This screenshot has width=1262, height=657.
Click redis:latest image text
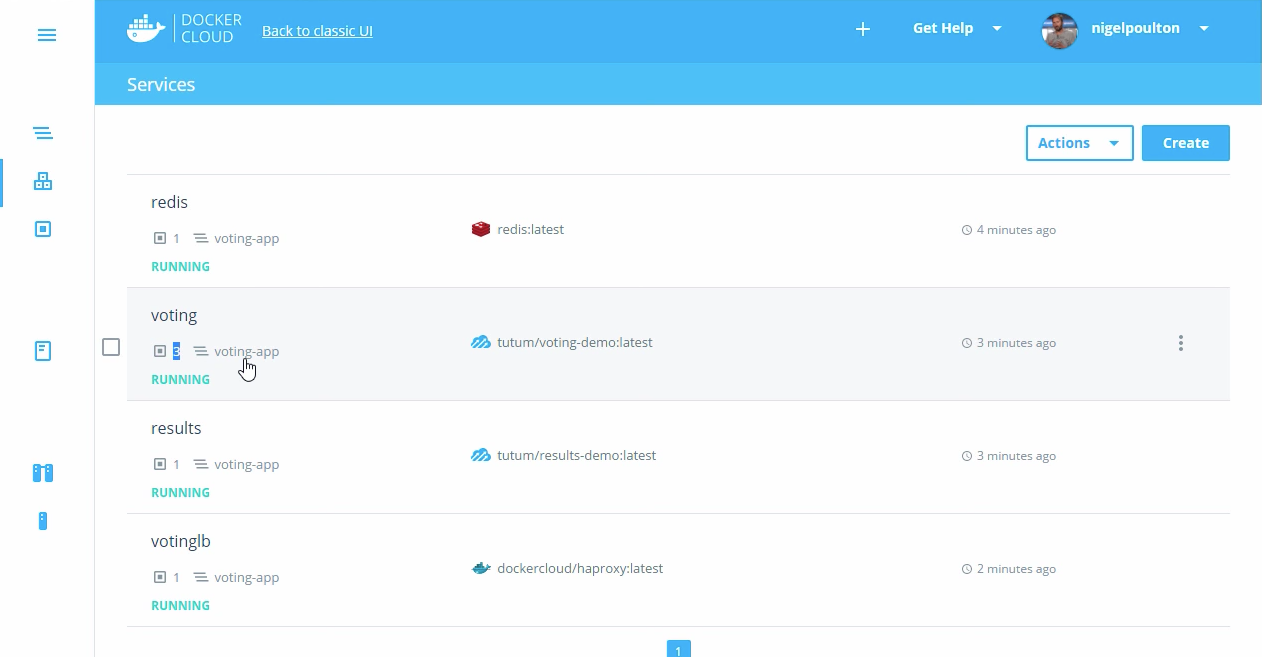pos(530,229)
